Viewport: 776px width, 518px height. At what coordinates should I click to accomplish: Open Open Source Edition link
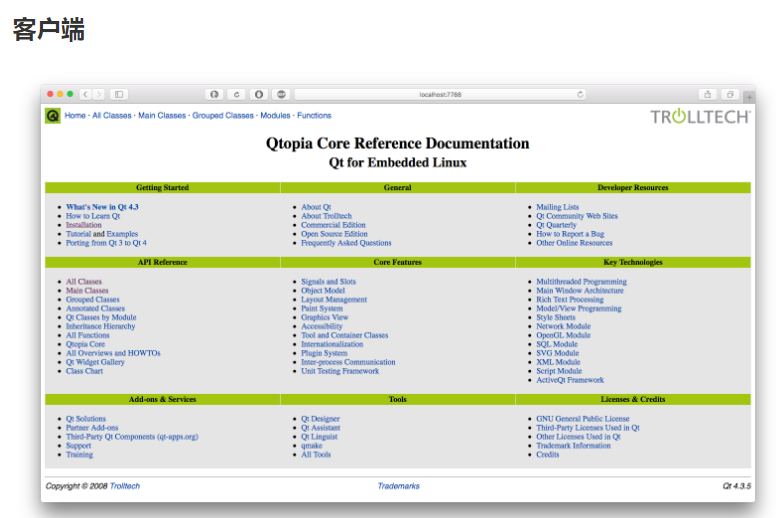point(335,234)
